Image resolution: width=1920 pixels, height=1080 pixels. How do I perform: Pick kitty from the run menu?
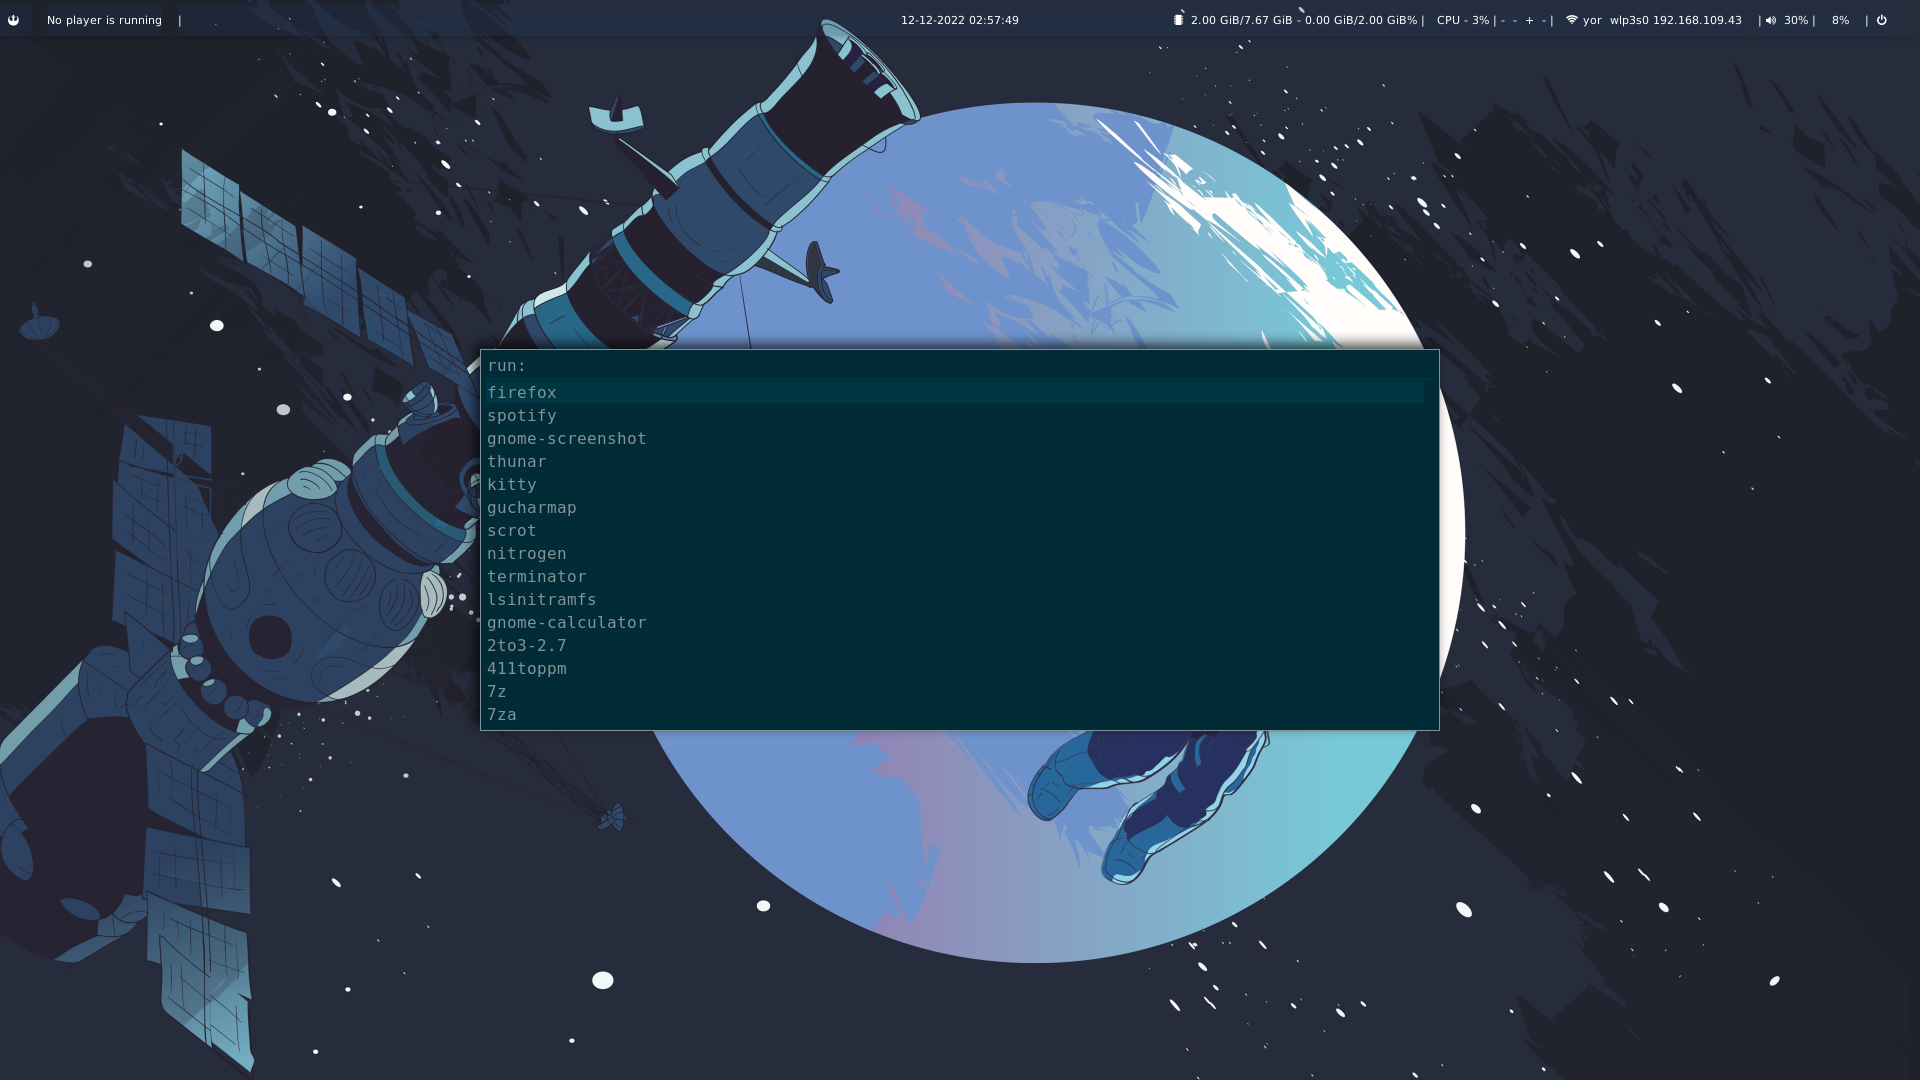click(x=512, y=485)
